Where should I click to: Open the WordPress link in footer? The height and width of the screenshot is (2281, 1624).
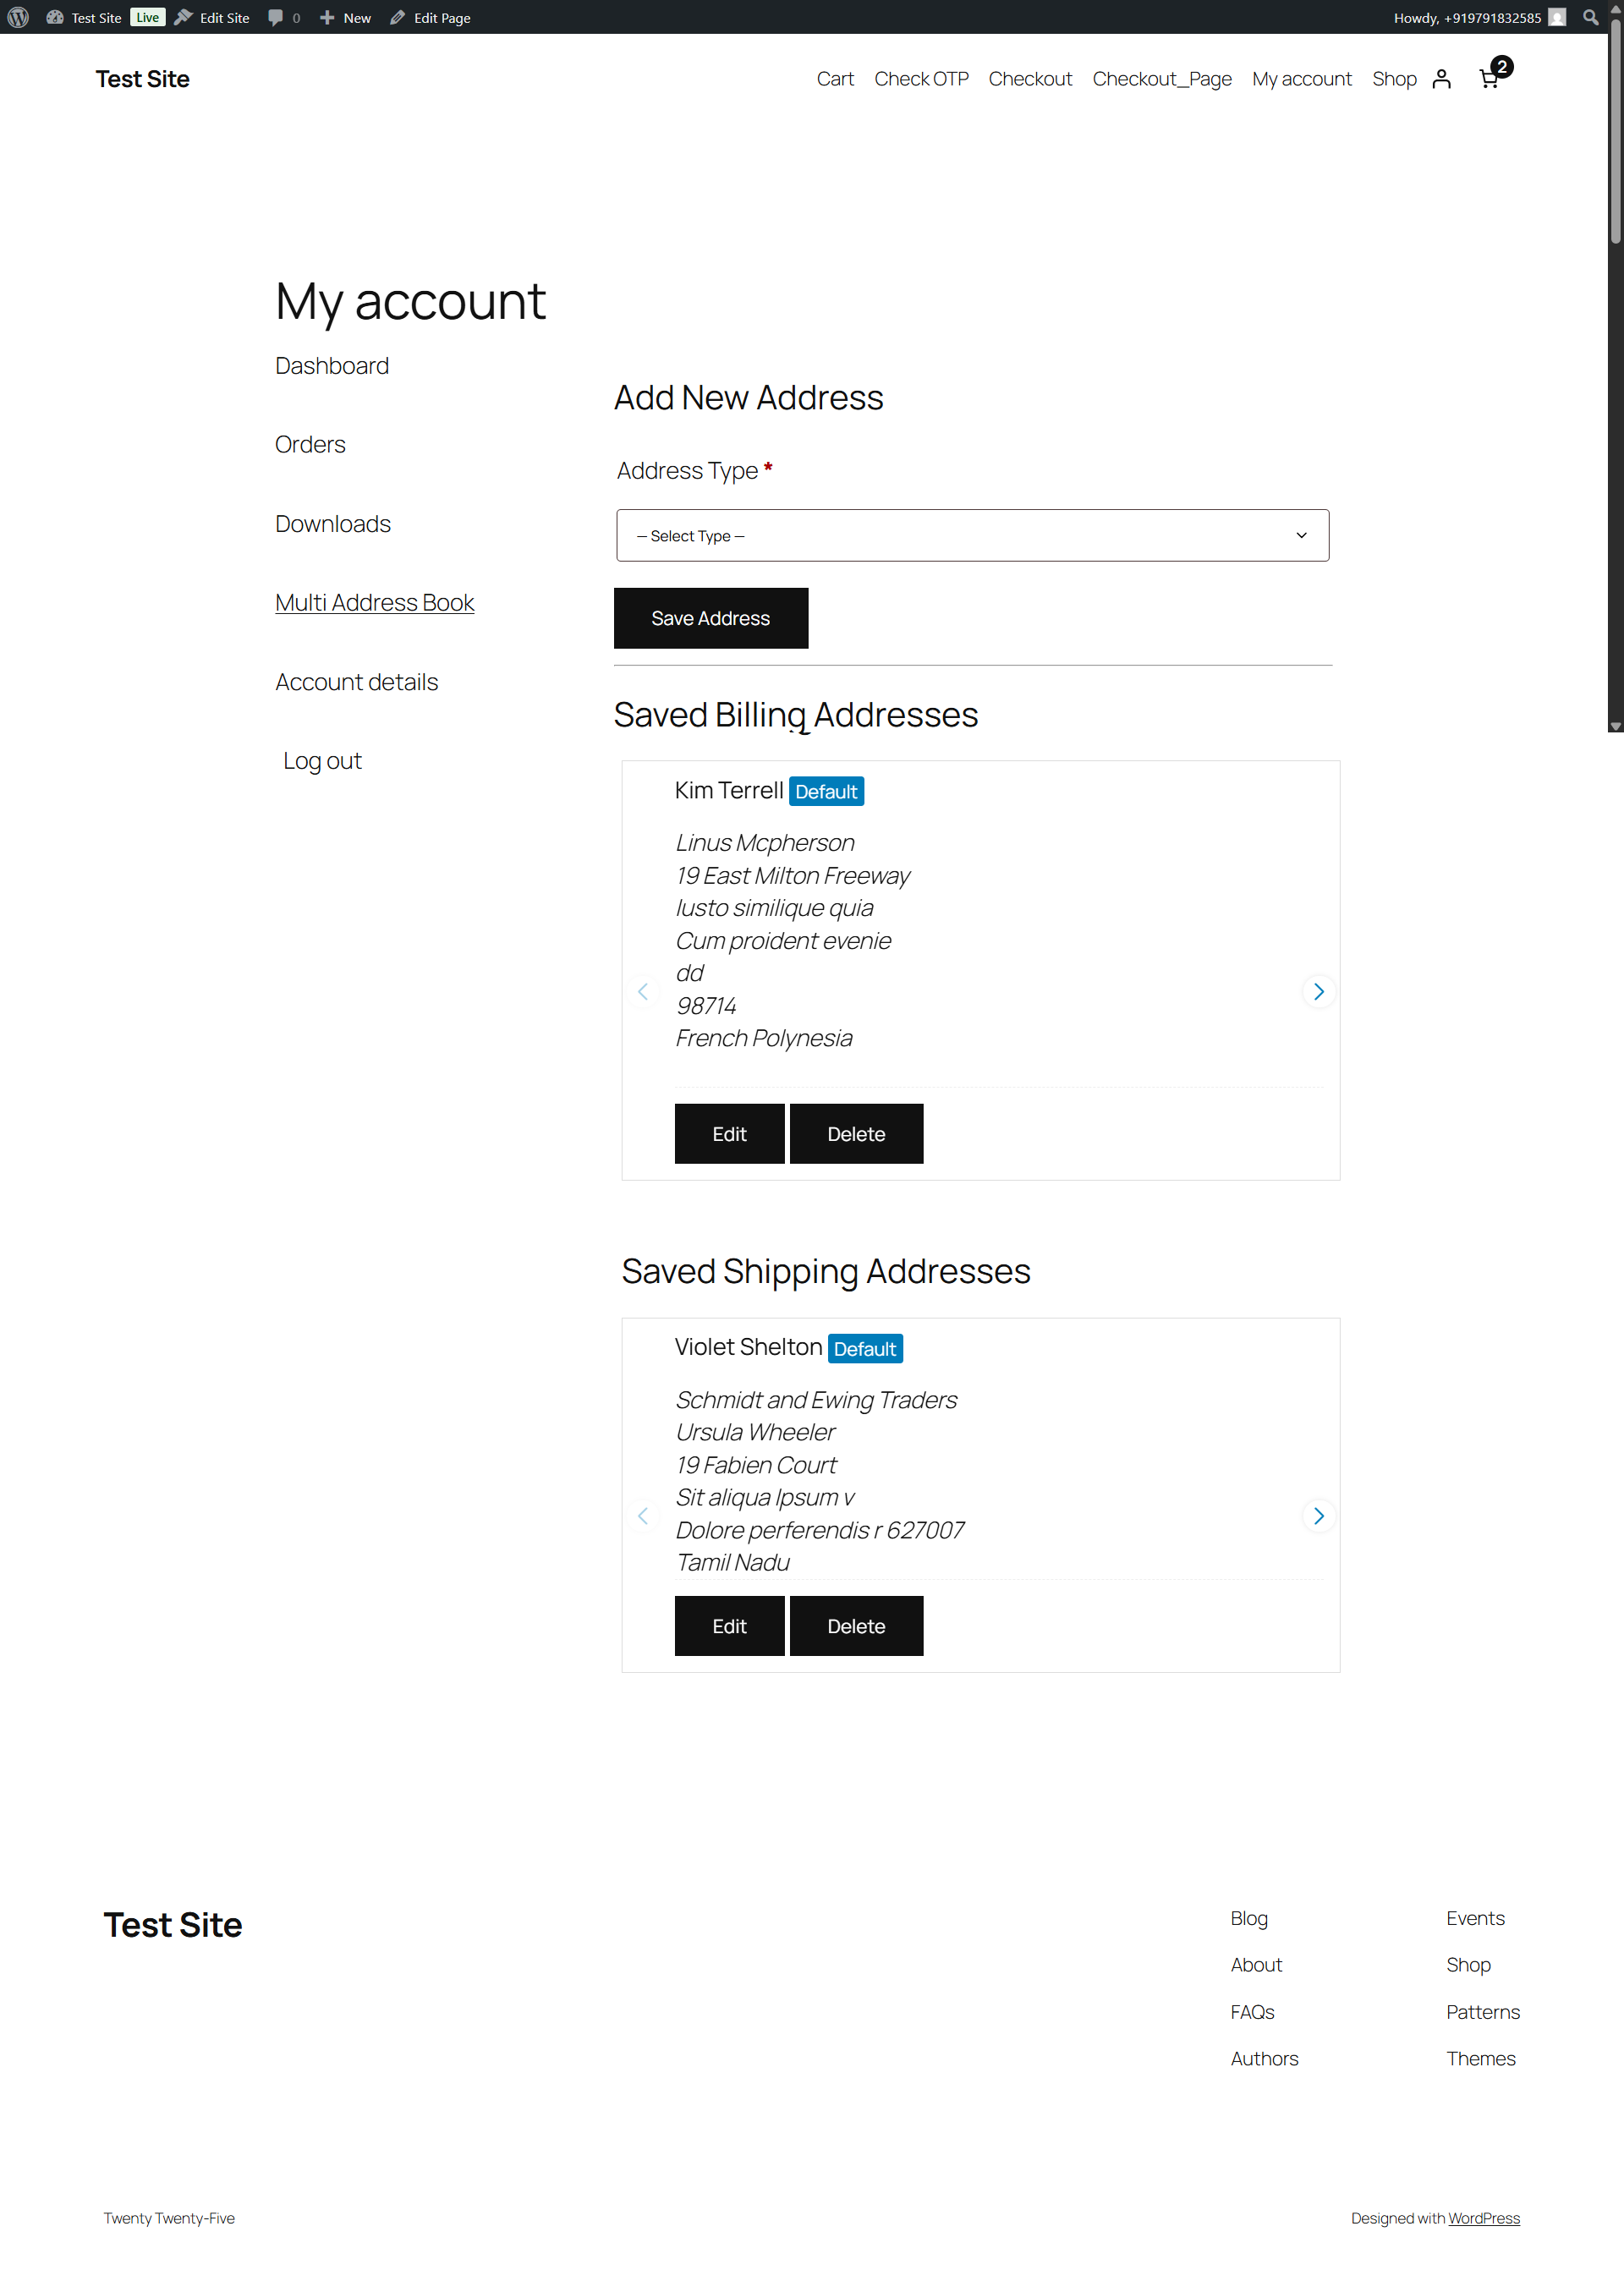tap(1483, 2217)
